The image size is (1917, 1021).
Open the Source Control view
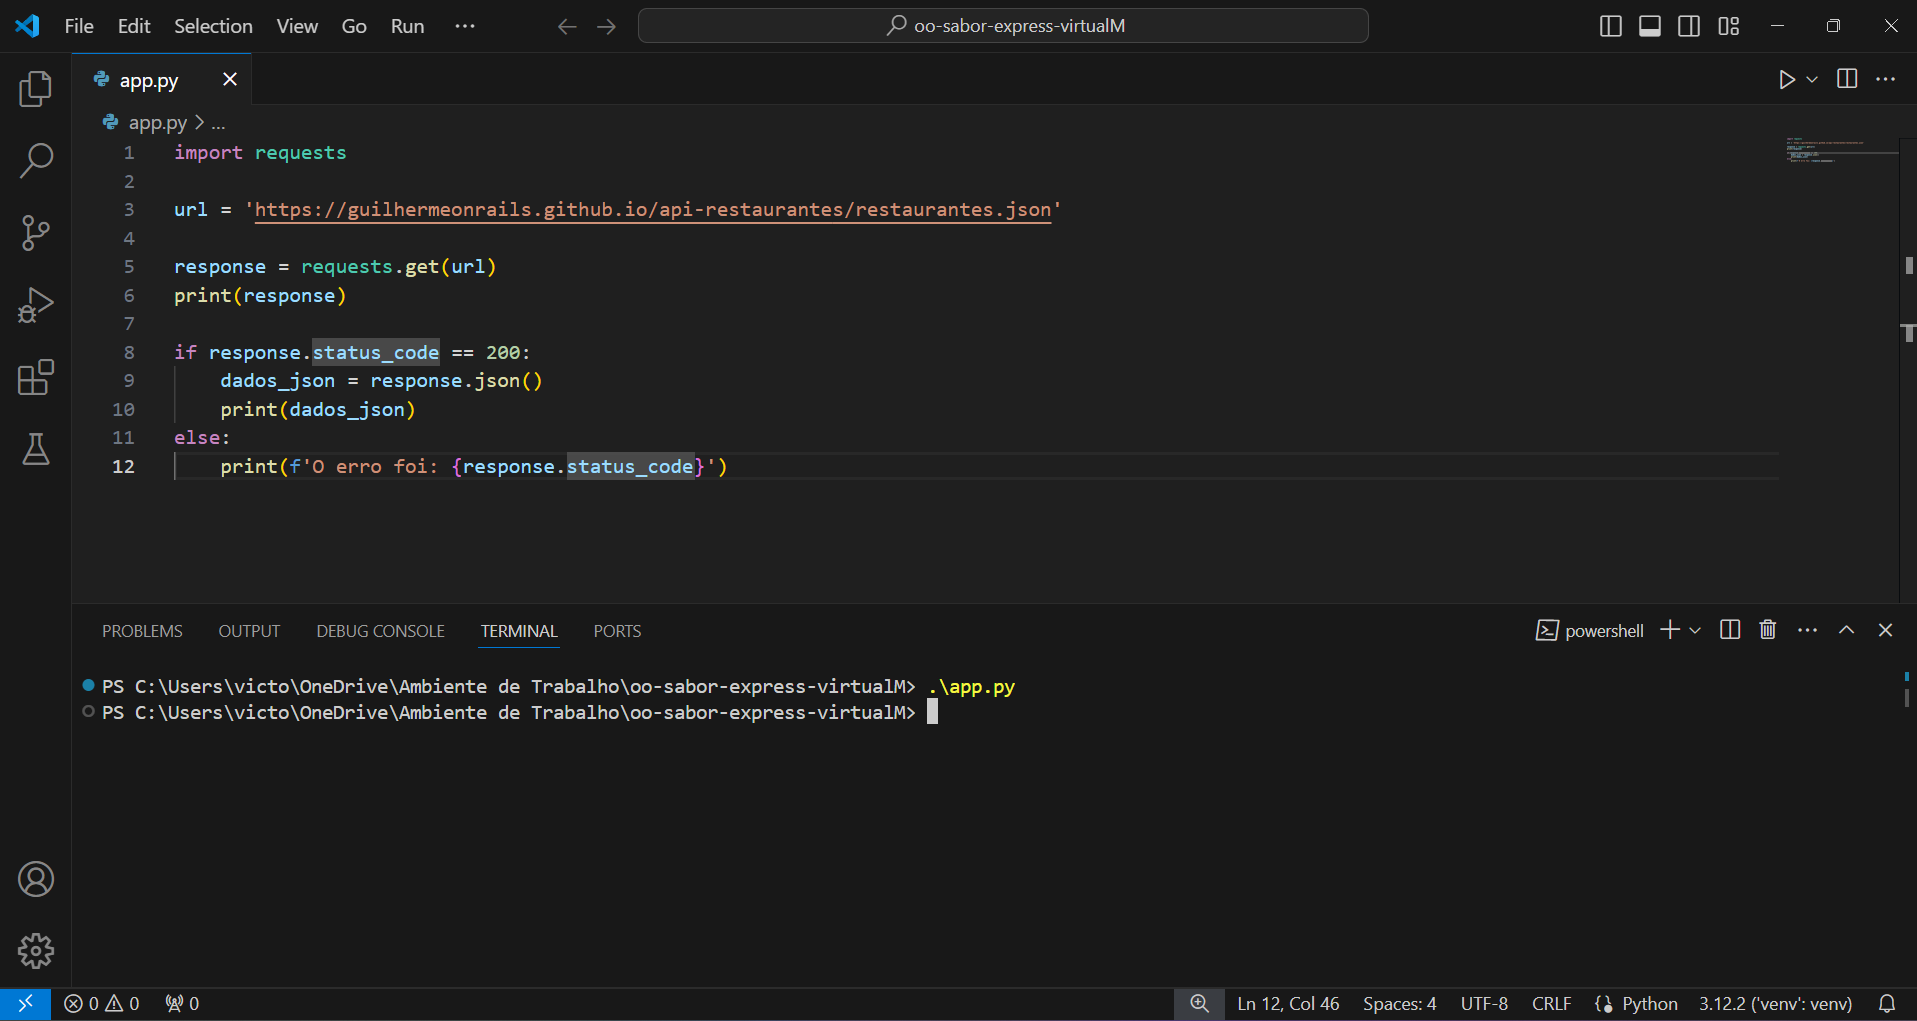[x=36, y=233]
